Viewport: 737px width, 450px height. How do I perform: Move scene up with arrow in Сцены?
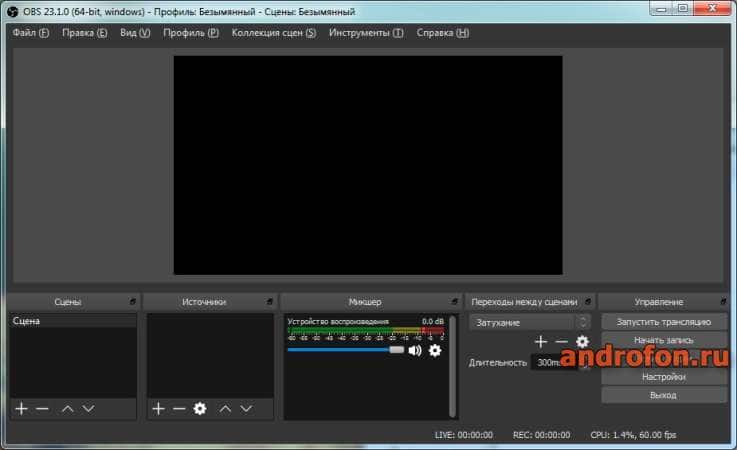68,409
